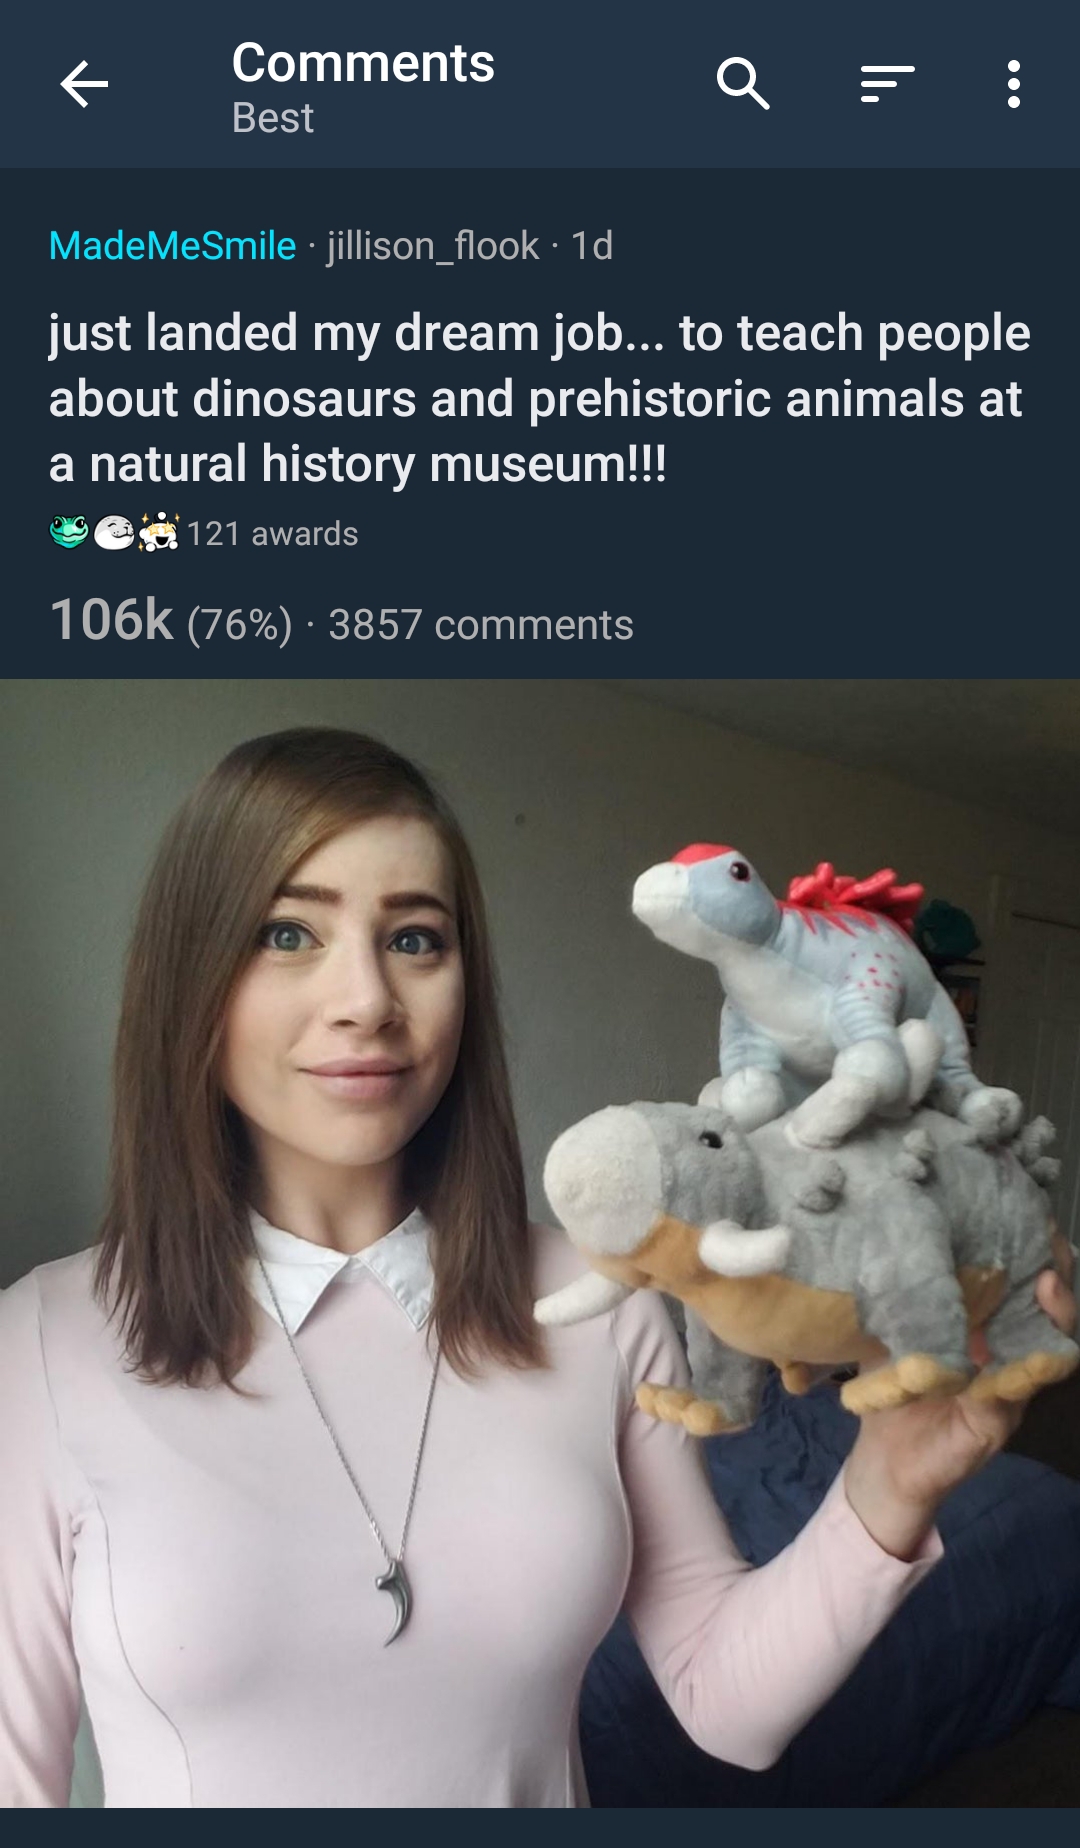Screen dimensions: 1080x1848
Task: Open the post image thumbnail
Action: 540,1243
